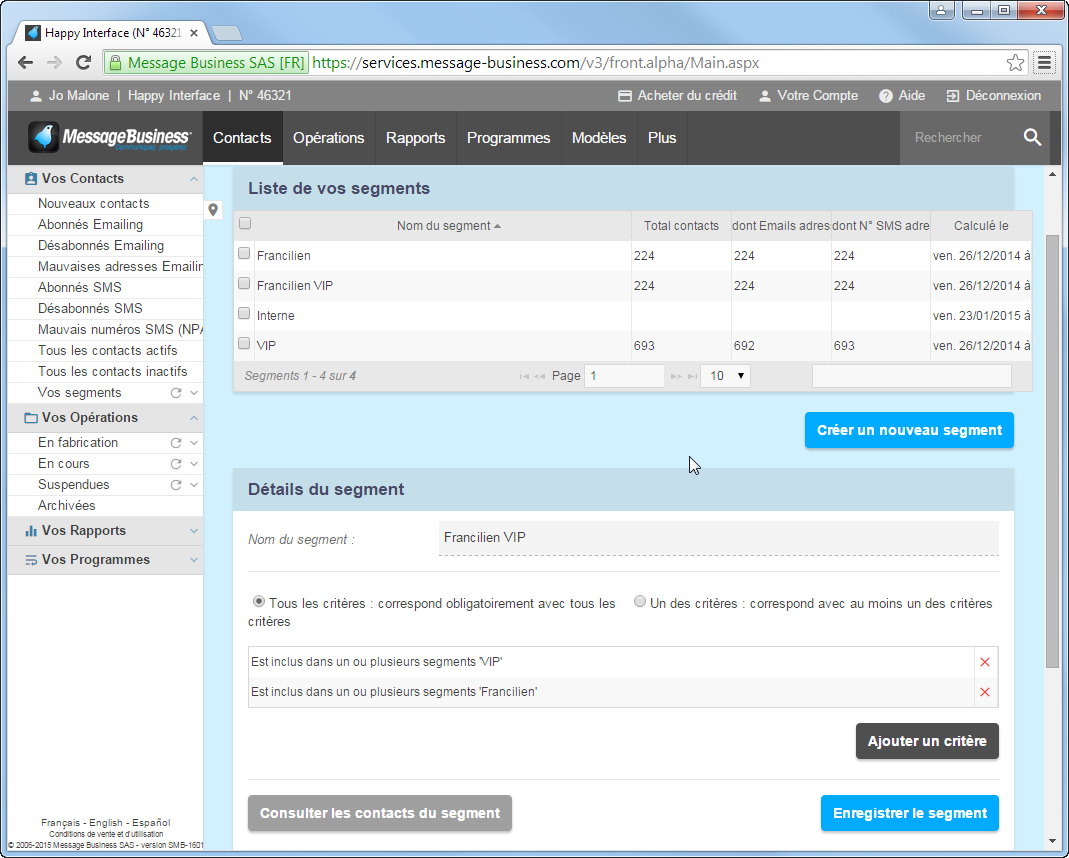Screen dimensions: 1069x858
Task: Switch to the Modèles menu tab
Action: click(x=598, y=138)
